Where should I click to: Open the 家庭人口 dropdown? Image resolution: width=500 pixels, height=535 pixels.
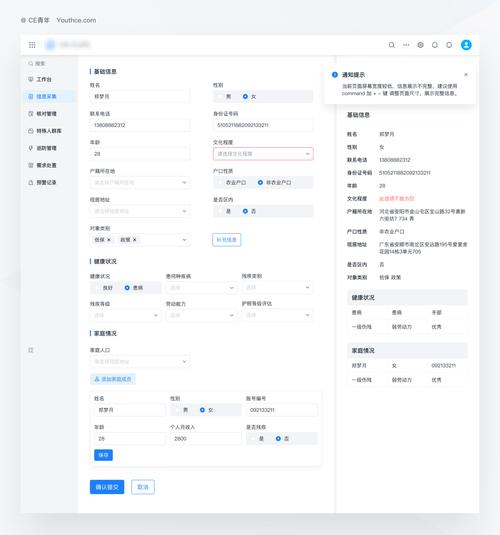tap(140, 361)
